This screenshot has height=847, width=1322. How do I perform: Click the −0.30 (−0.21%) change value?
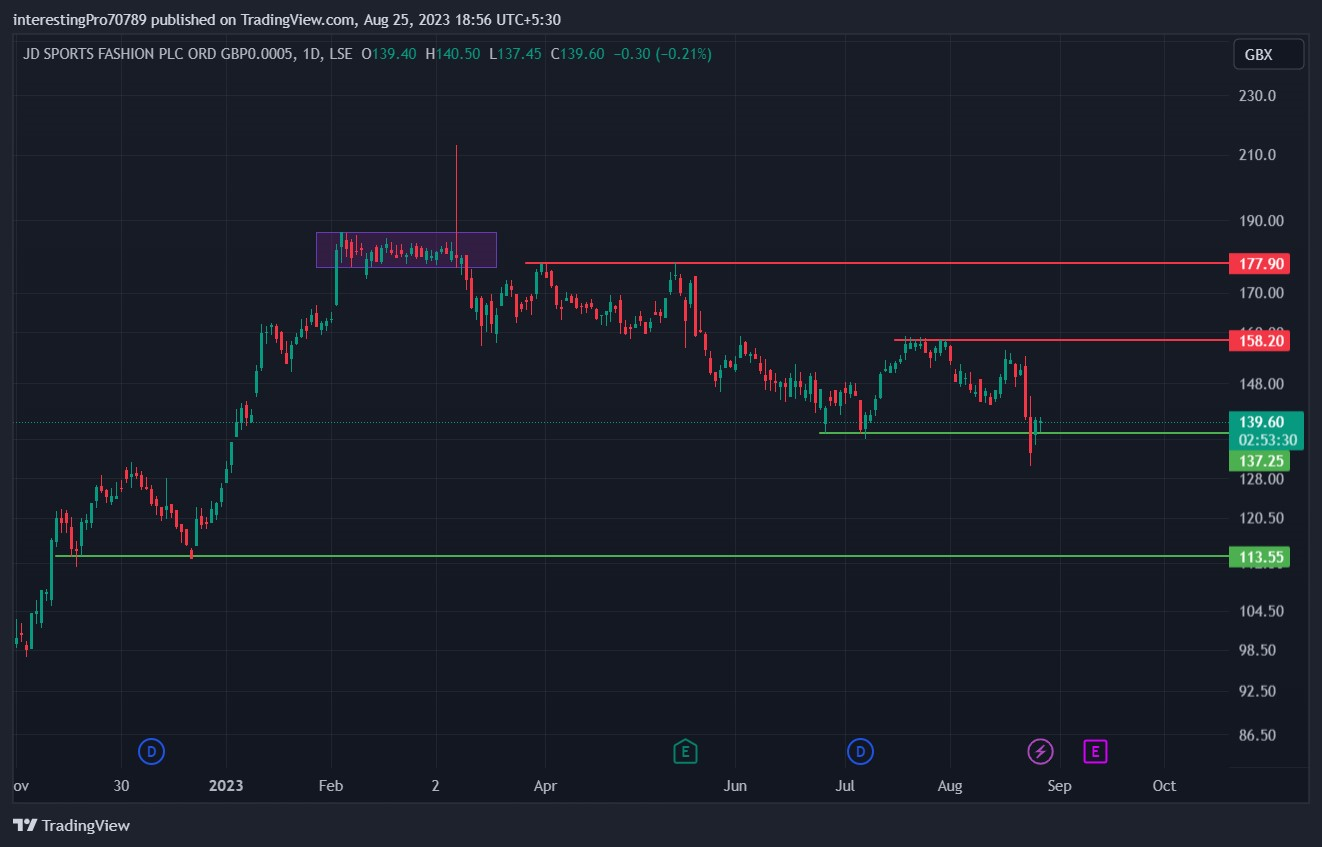pos(662,54)
